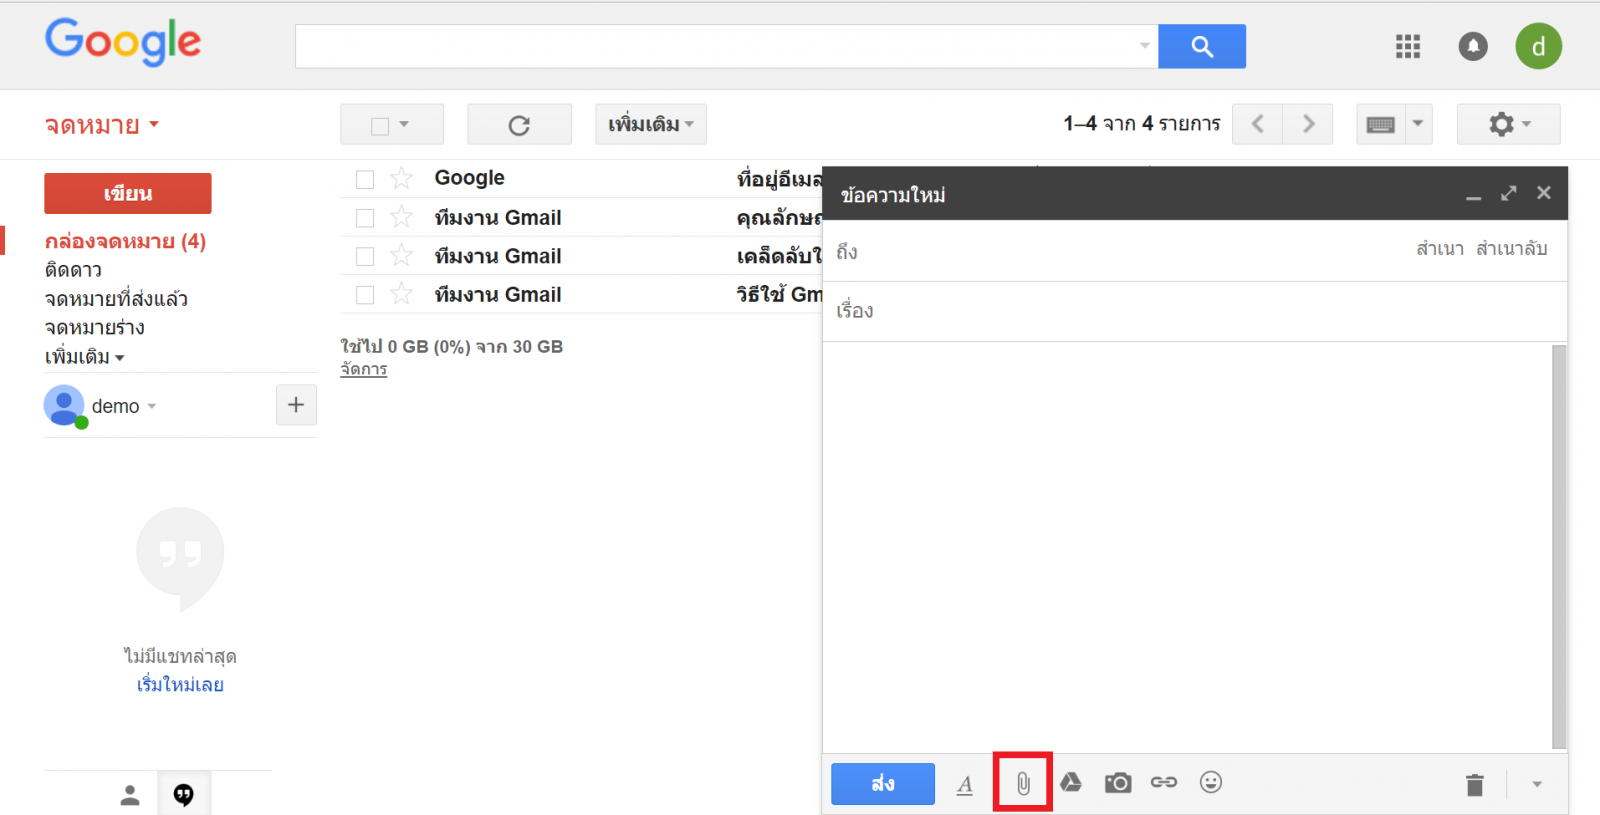
Task: Click the Google search input box
Action: pos(726,46)
